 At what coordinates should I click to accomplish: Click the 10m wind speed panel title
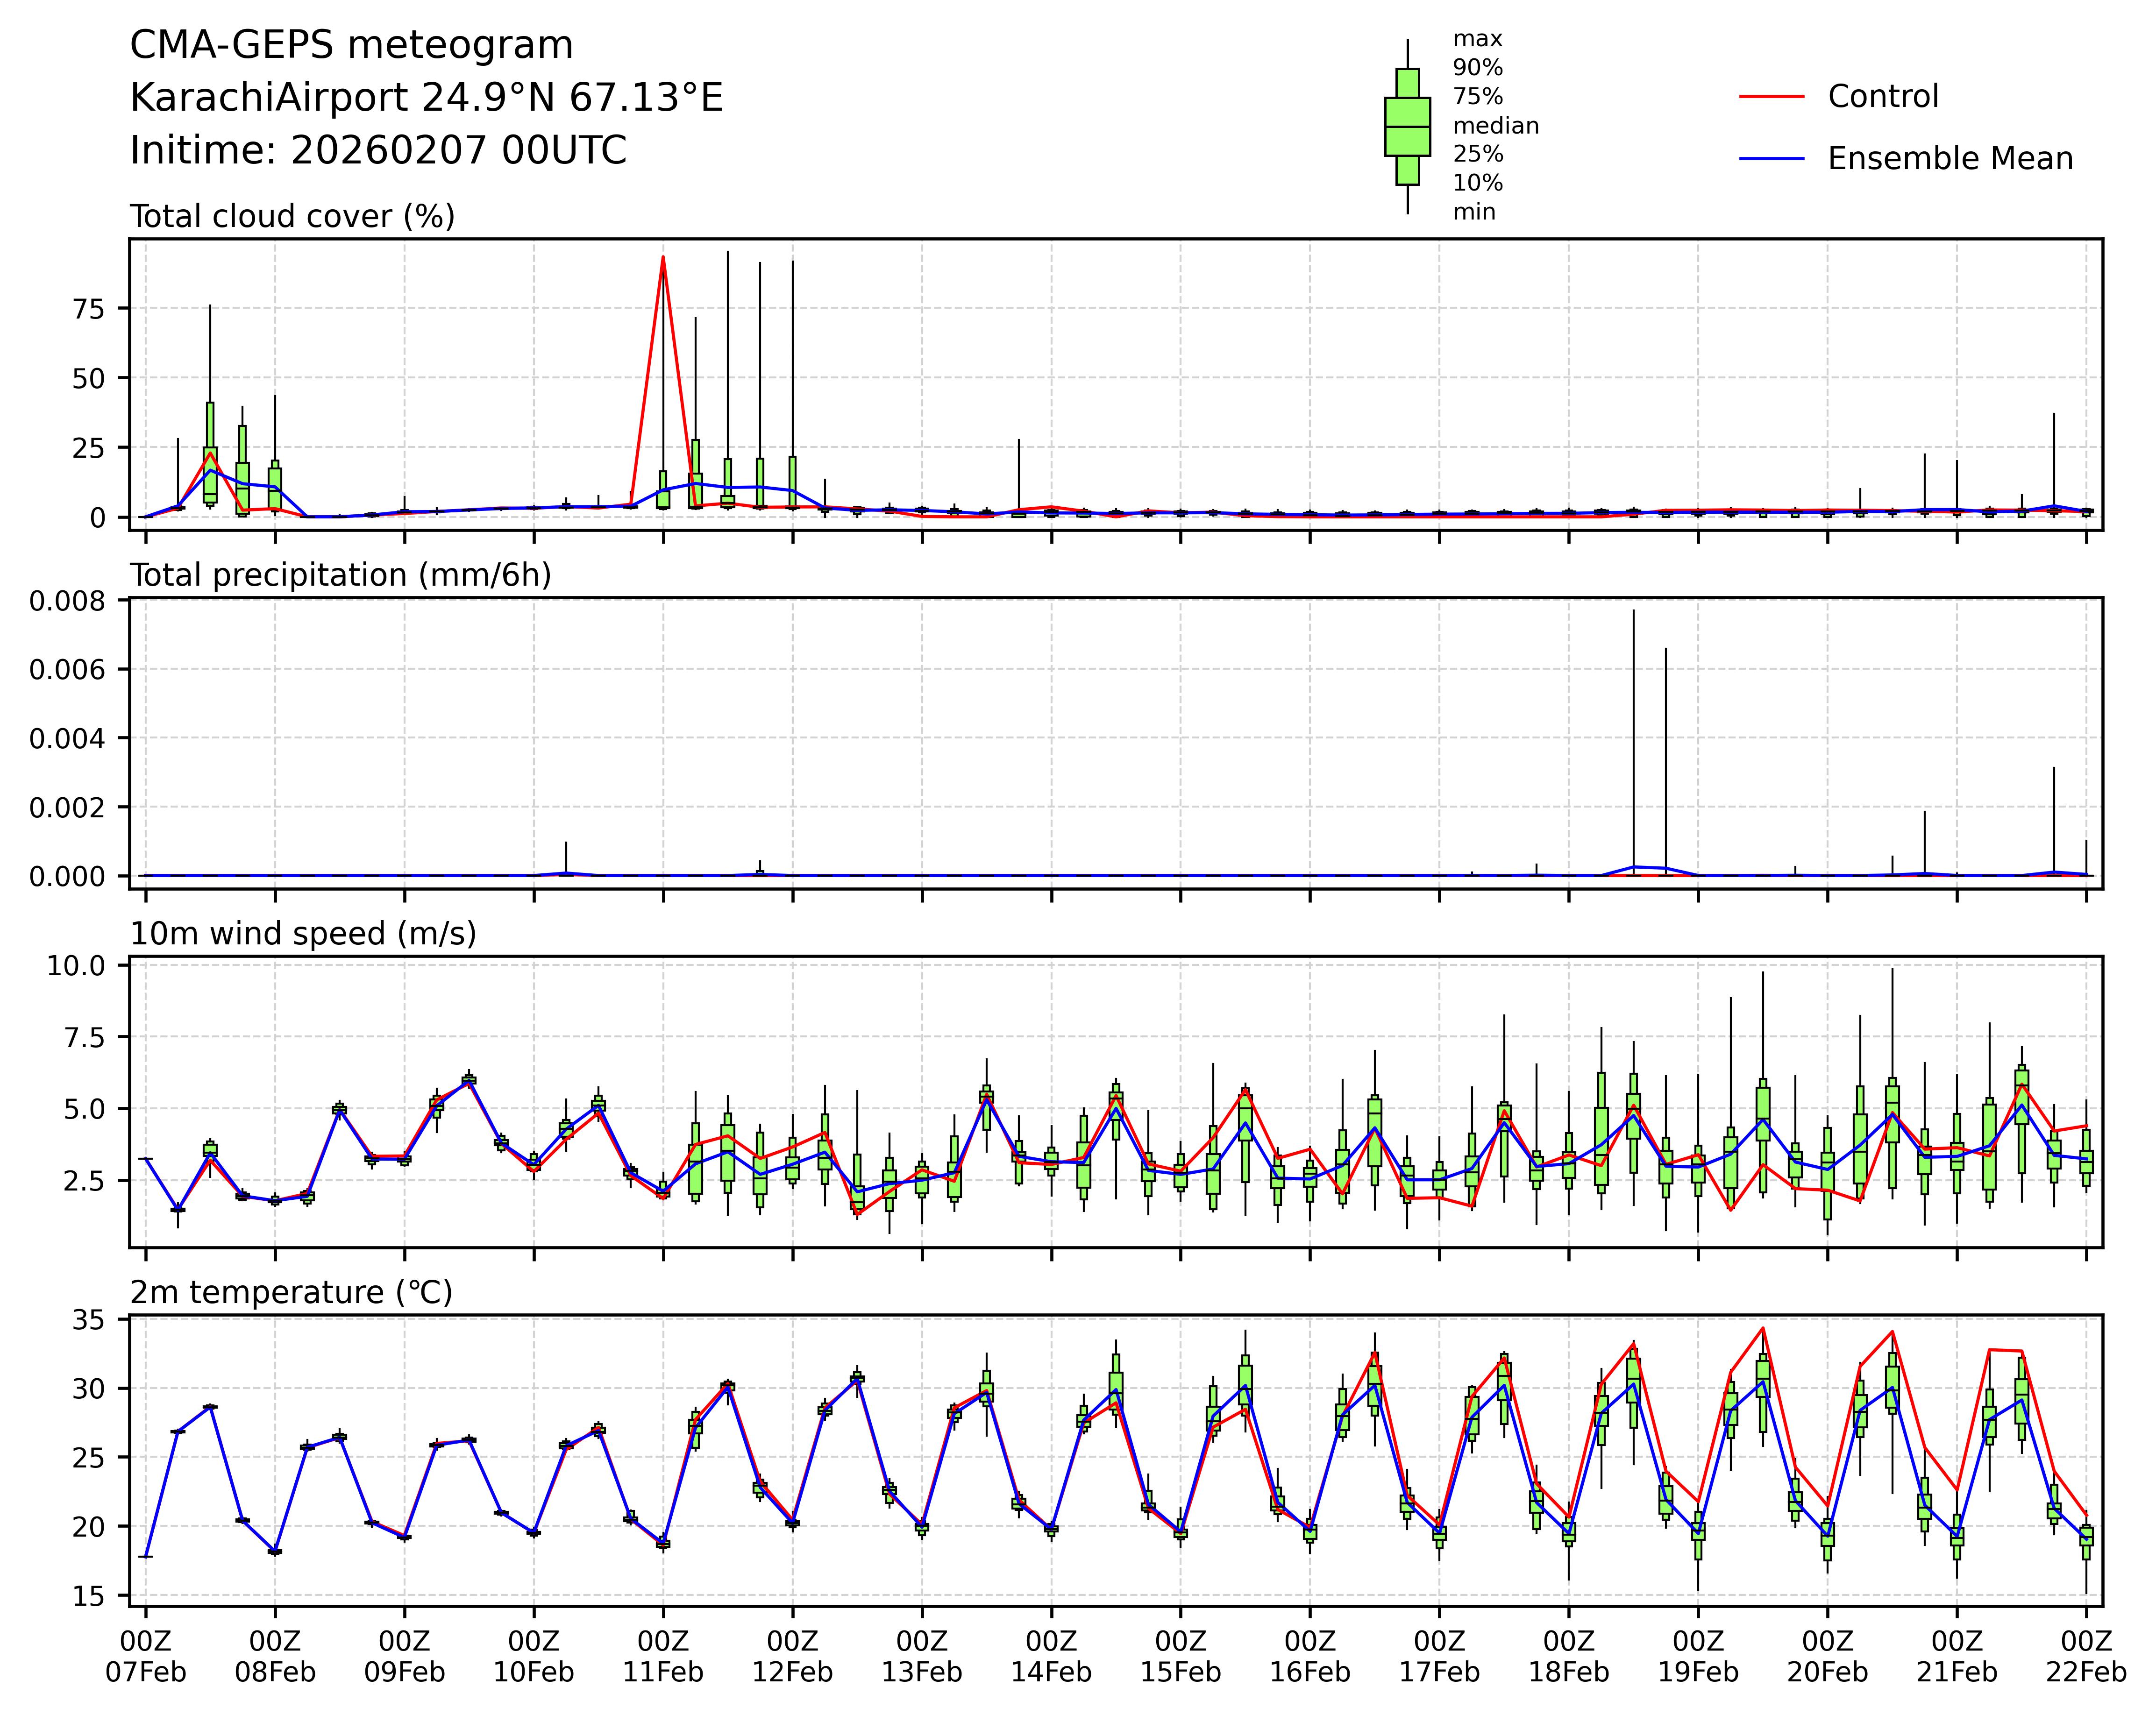coord(303,934)
